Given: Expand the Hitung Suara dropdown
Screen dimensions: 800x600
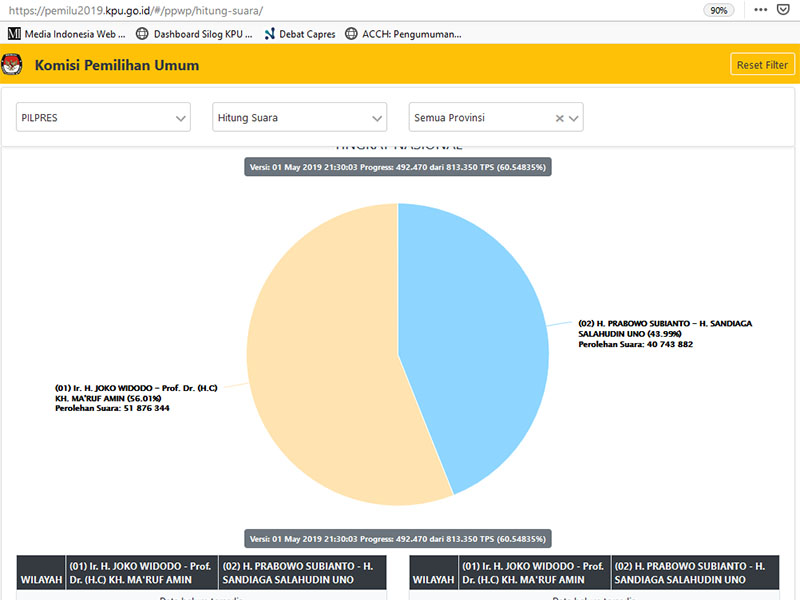Looking at the screenshot, I should tap(300, 118).
